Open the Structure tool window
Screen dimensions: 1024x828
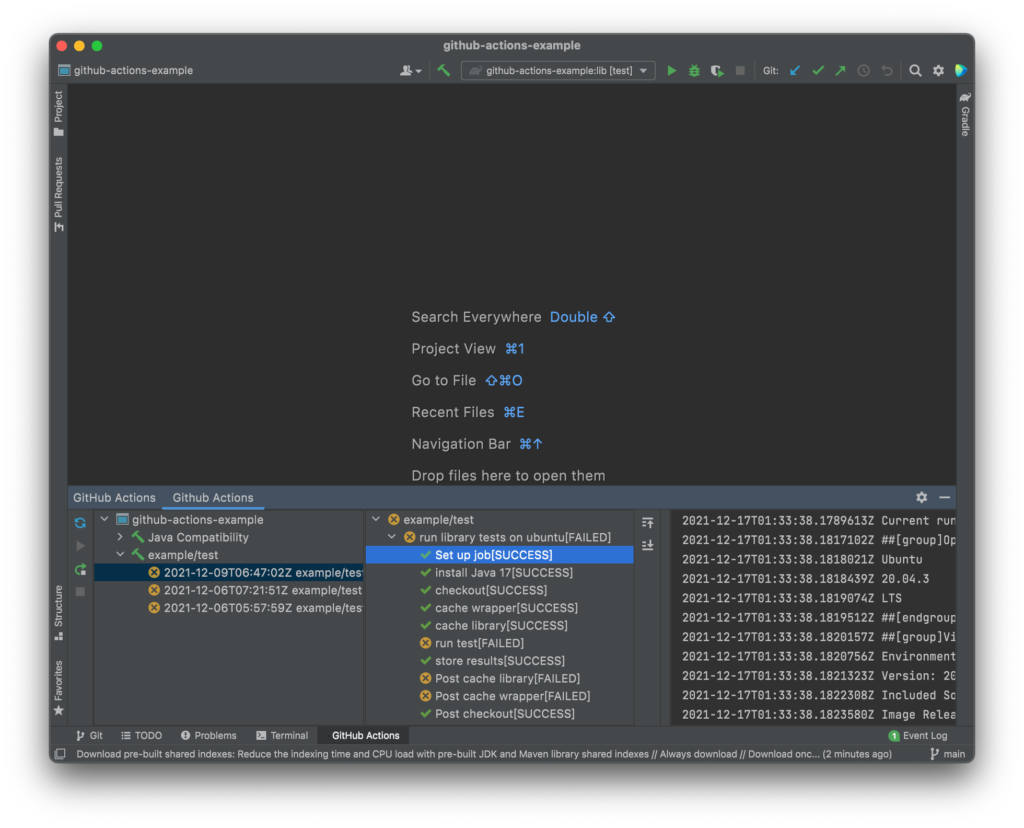tap(59, 613)
